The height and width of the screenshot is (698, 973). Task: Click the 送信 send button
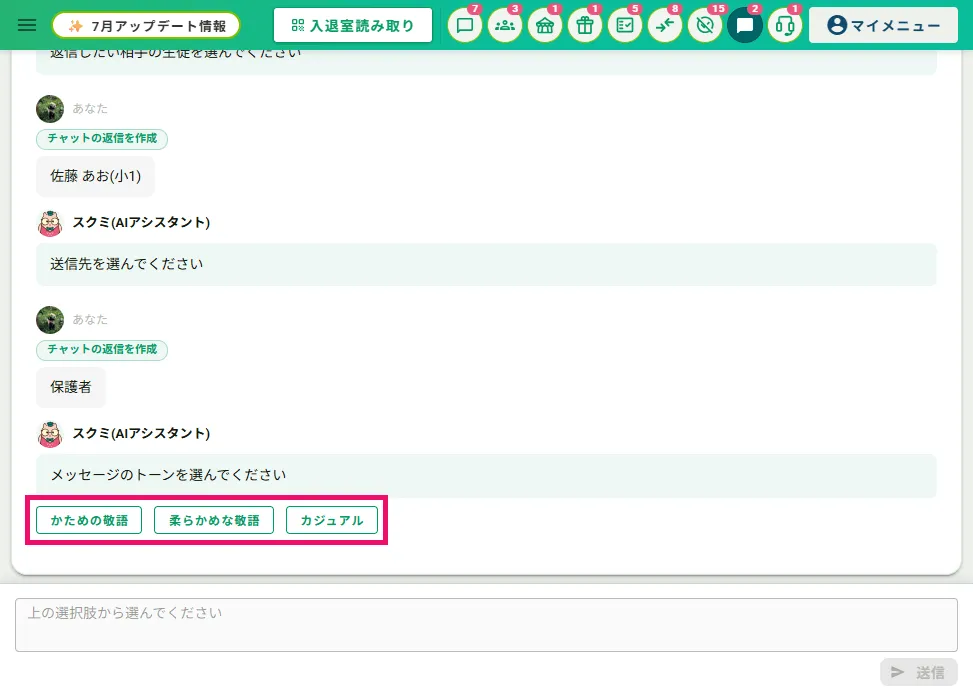pos(918,672)
